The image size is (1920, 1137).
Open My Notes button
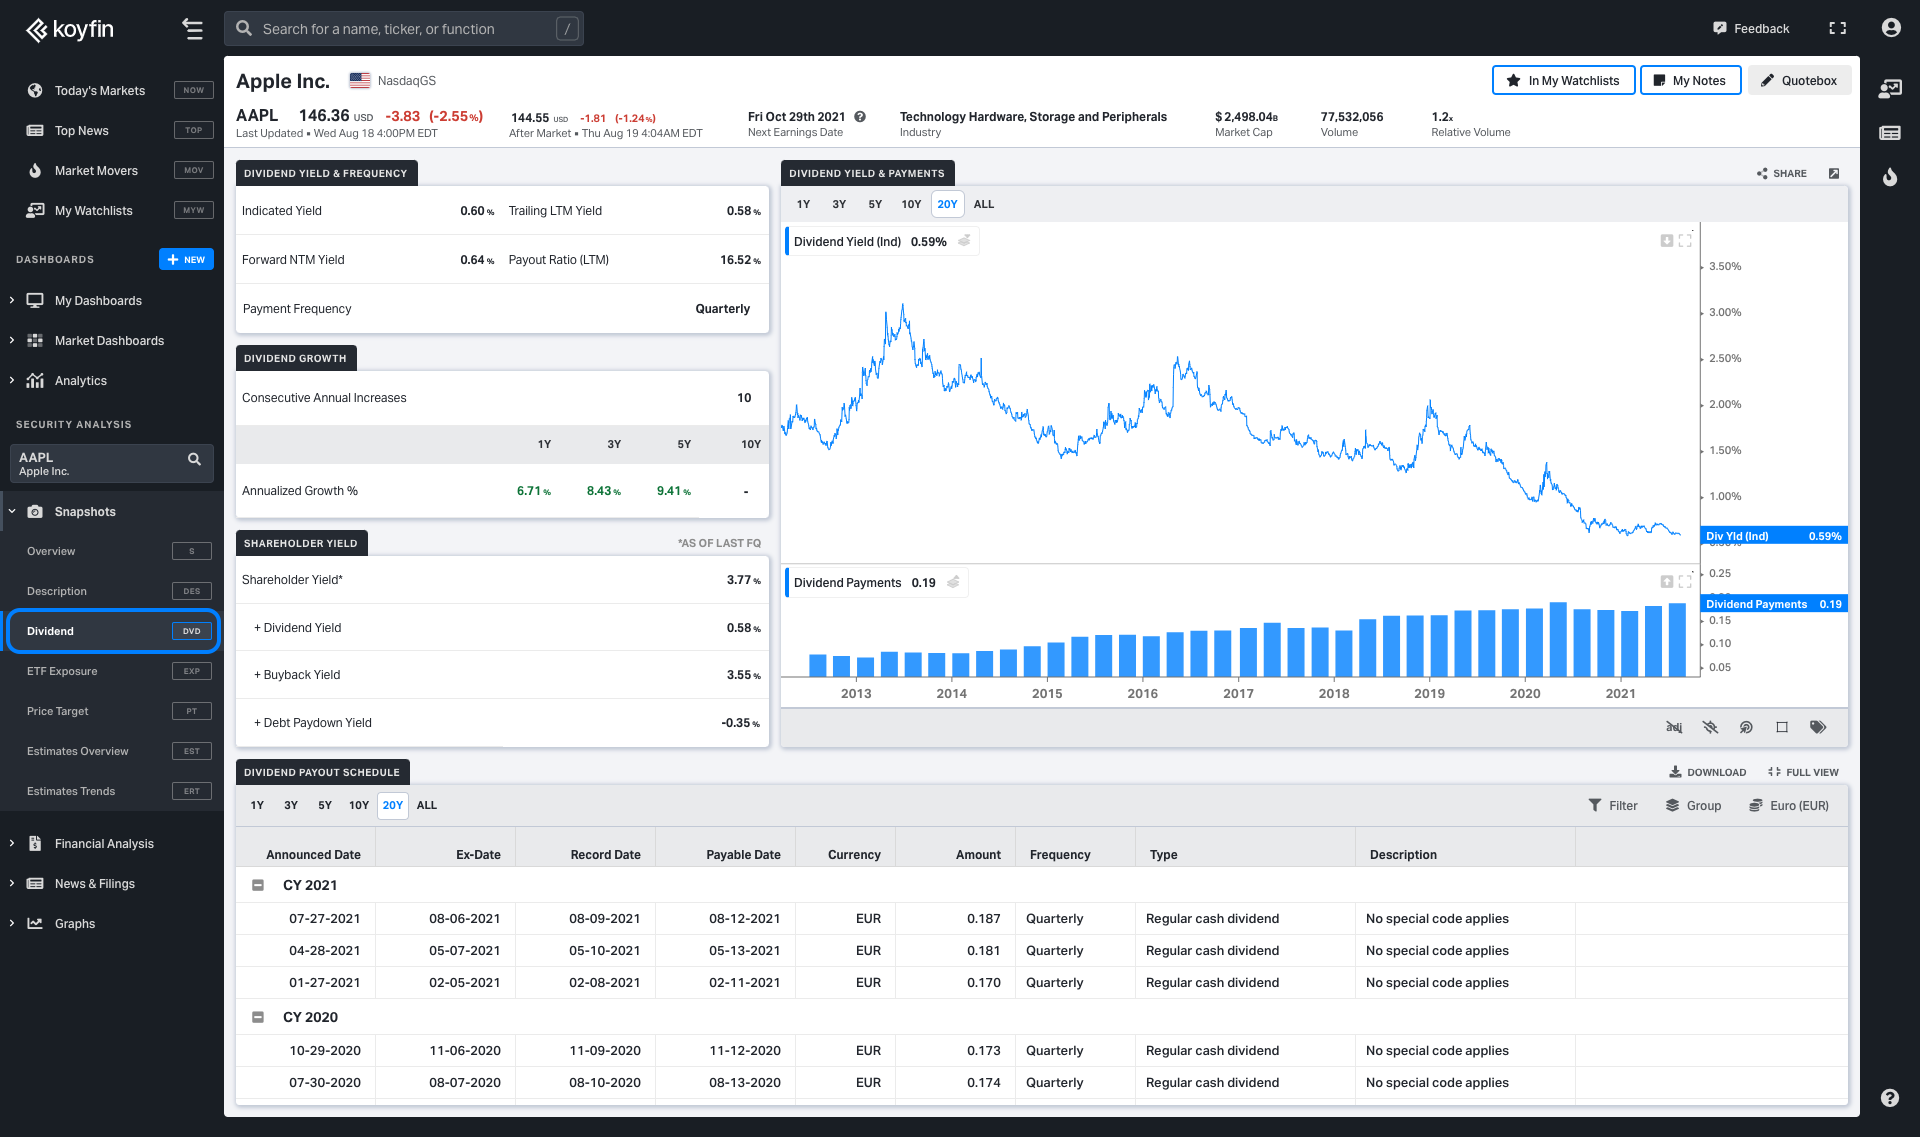point(1690,81)
